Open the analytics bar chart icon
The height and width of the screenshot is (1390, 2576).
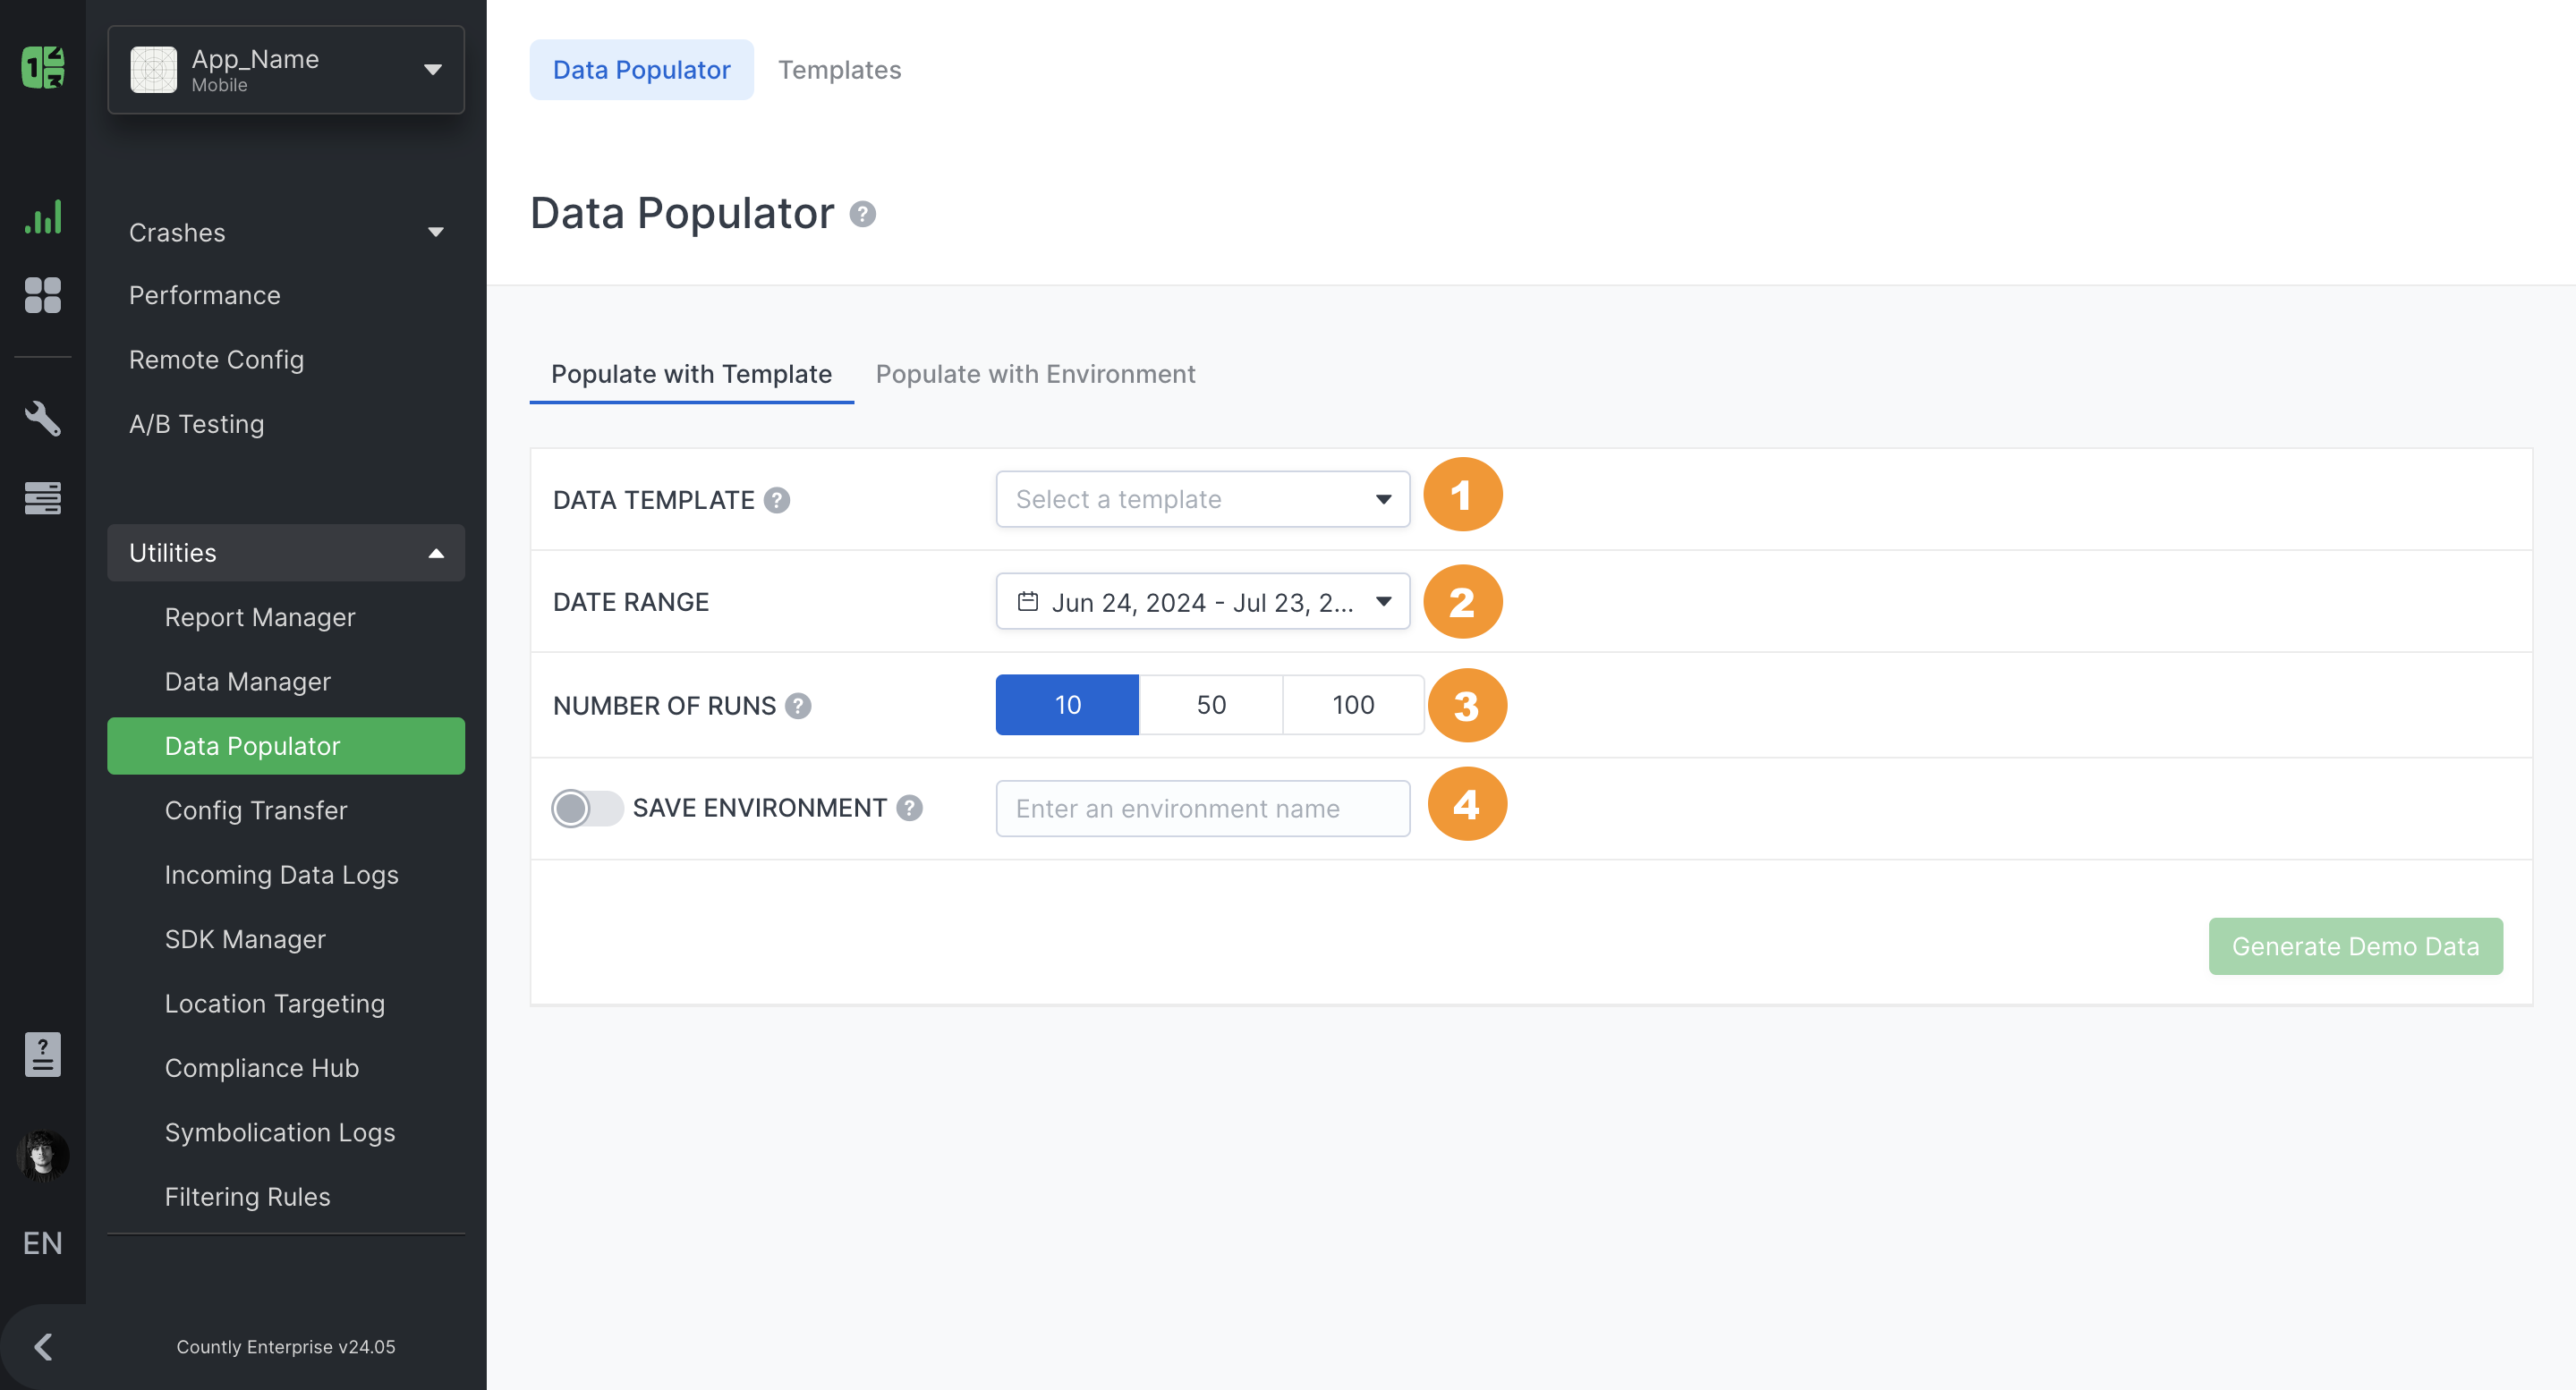43,217
